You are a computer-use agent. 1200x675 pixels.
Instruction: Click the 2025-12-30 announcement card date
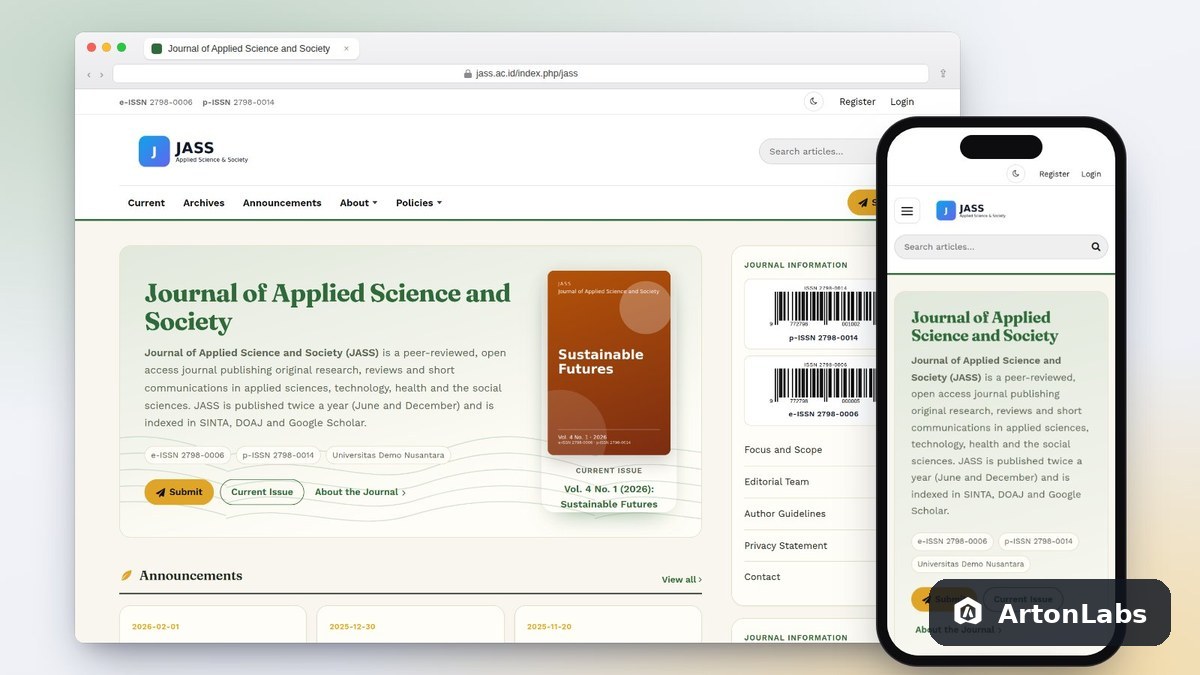(x=352, y=627)
